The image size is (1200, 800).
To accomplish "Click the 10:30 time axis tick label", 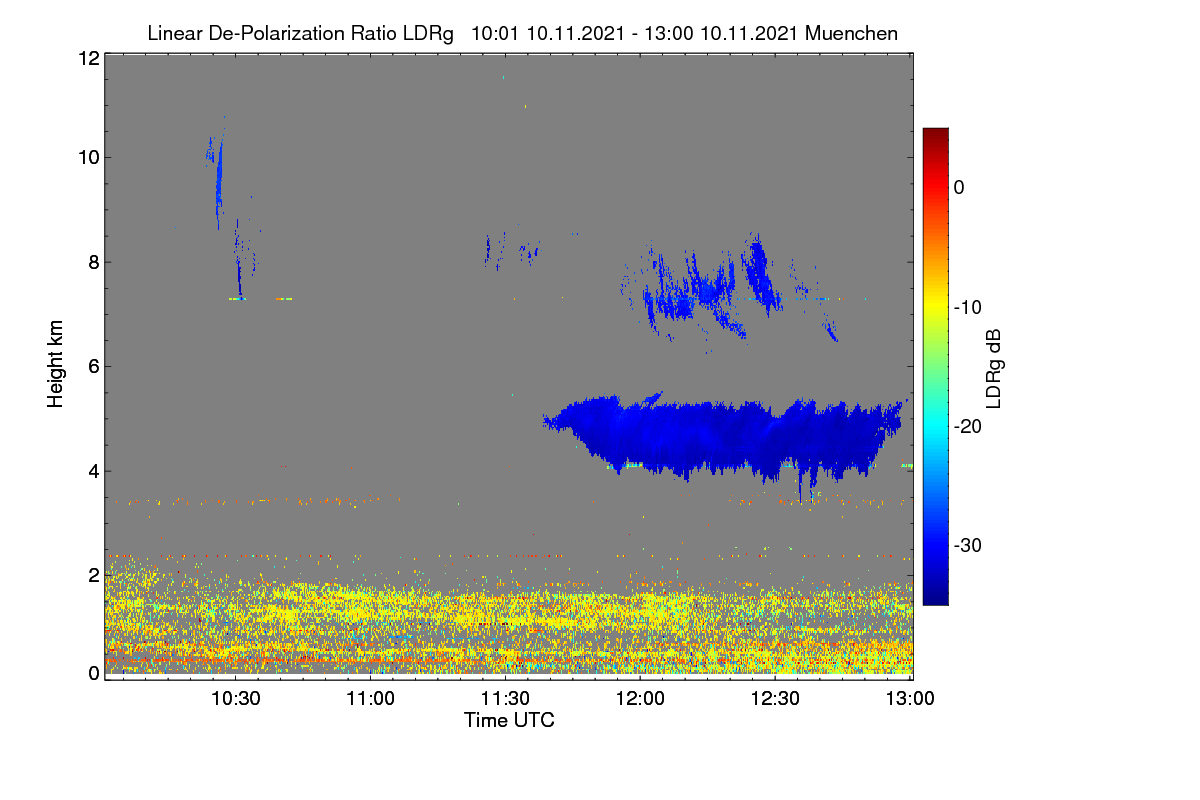I will pos(236,699).
